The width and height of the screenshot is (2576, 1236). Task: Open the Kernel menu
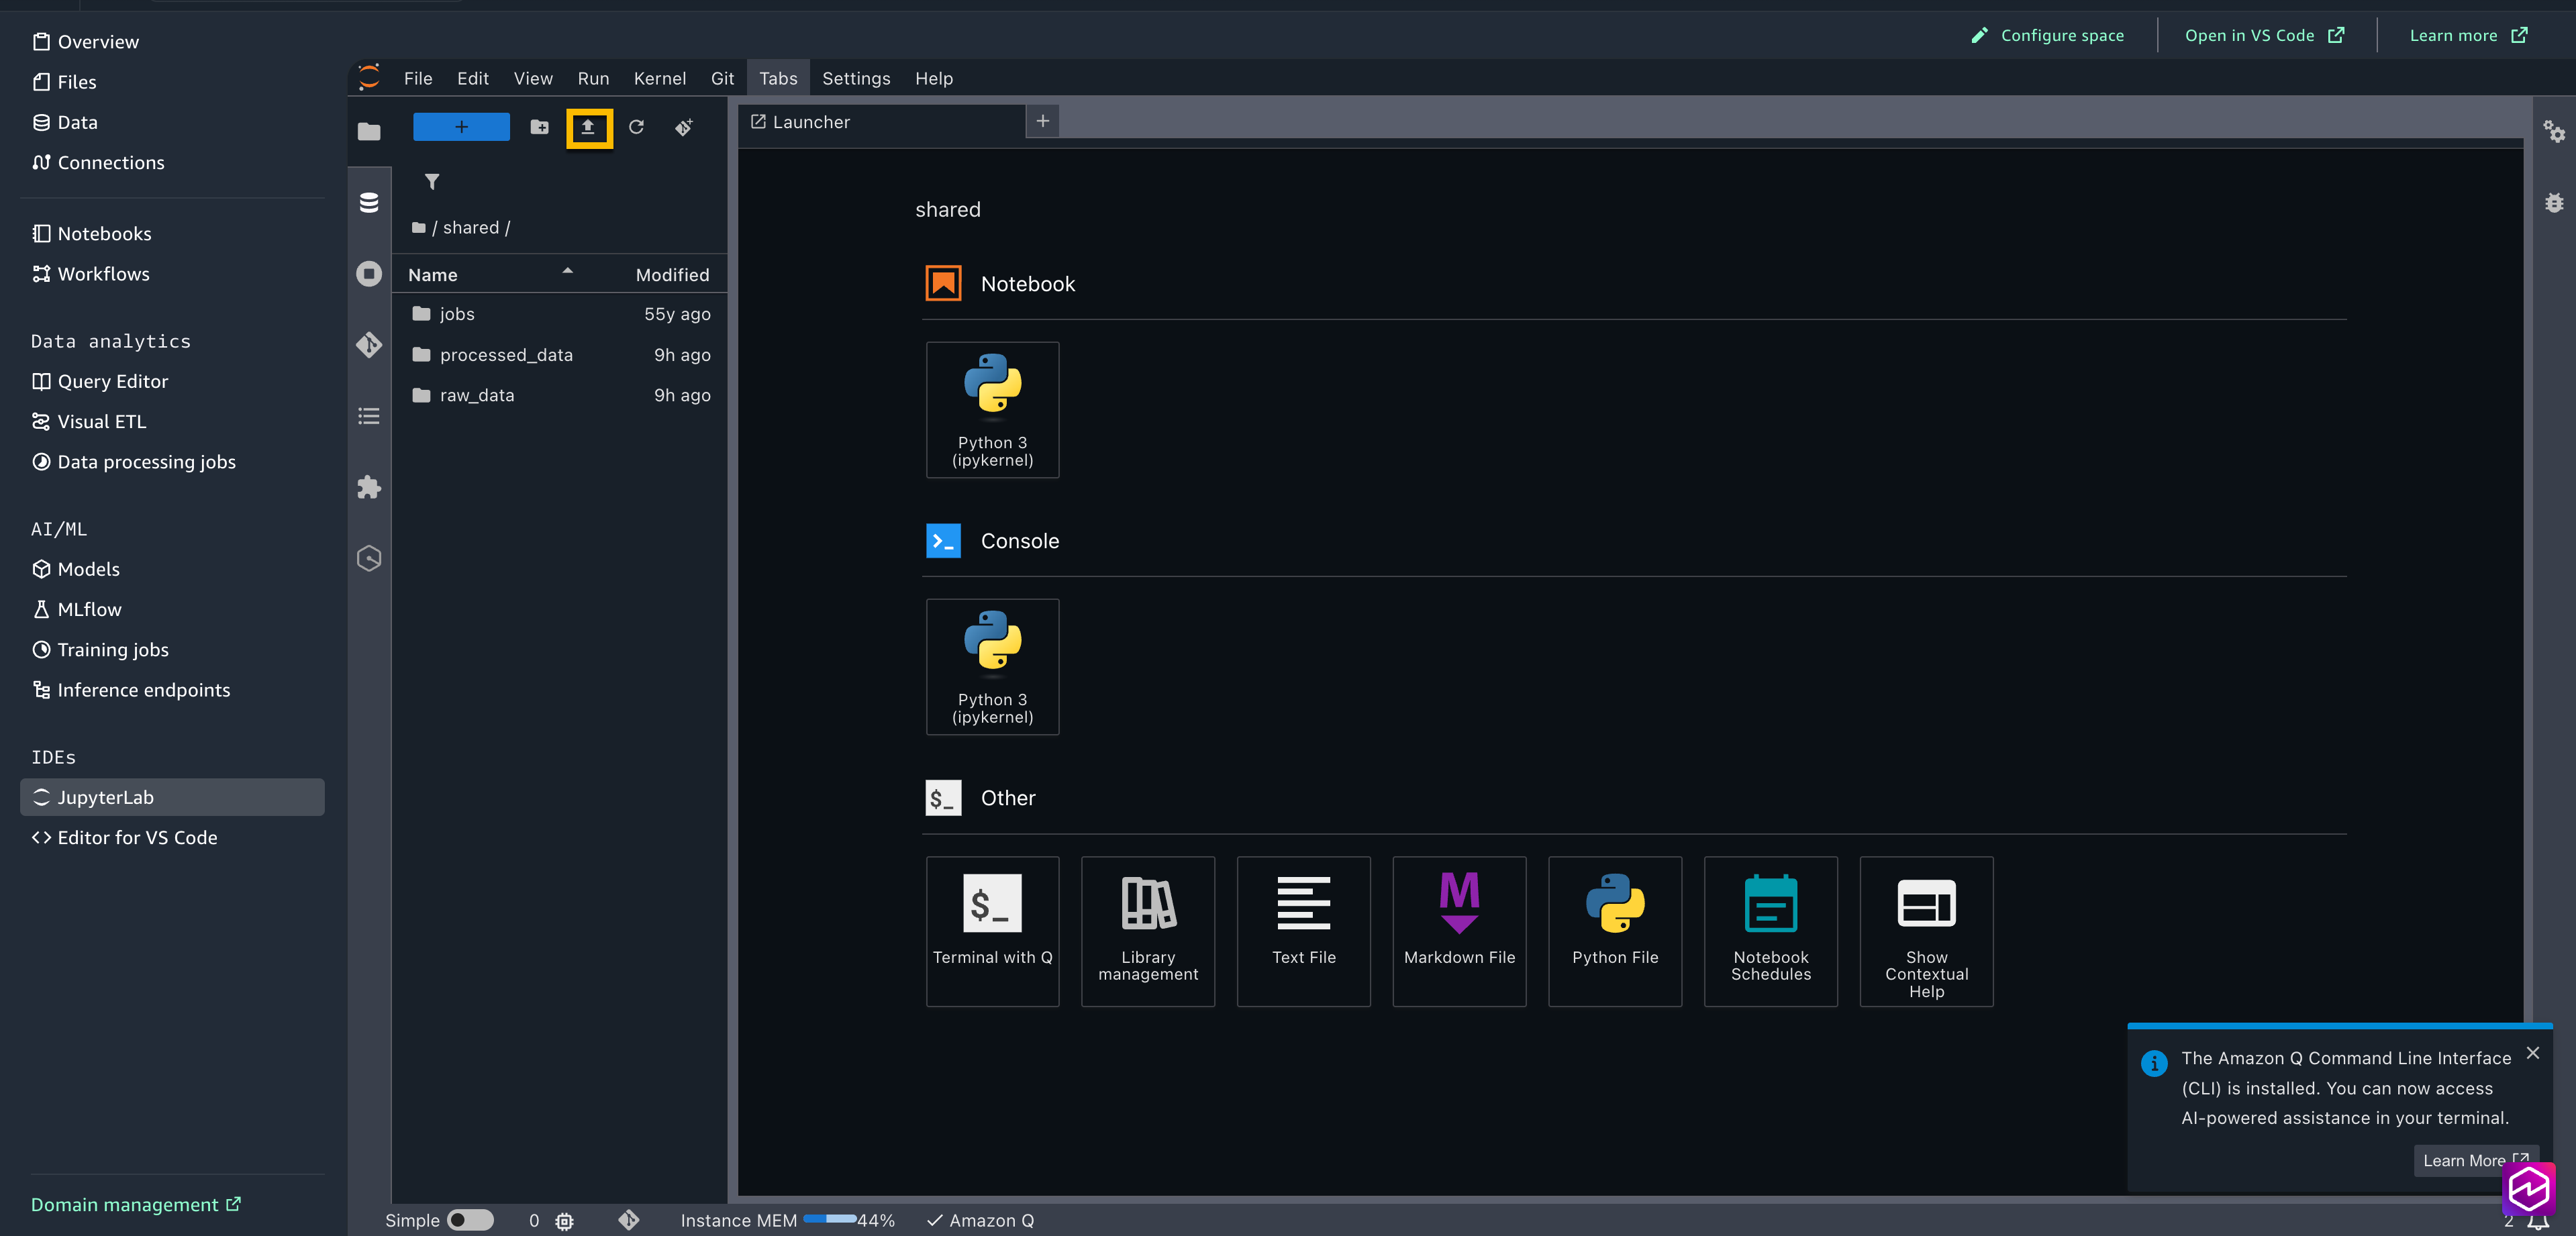(x=659, y=78)
